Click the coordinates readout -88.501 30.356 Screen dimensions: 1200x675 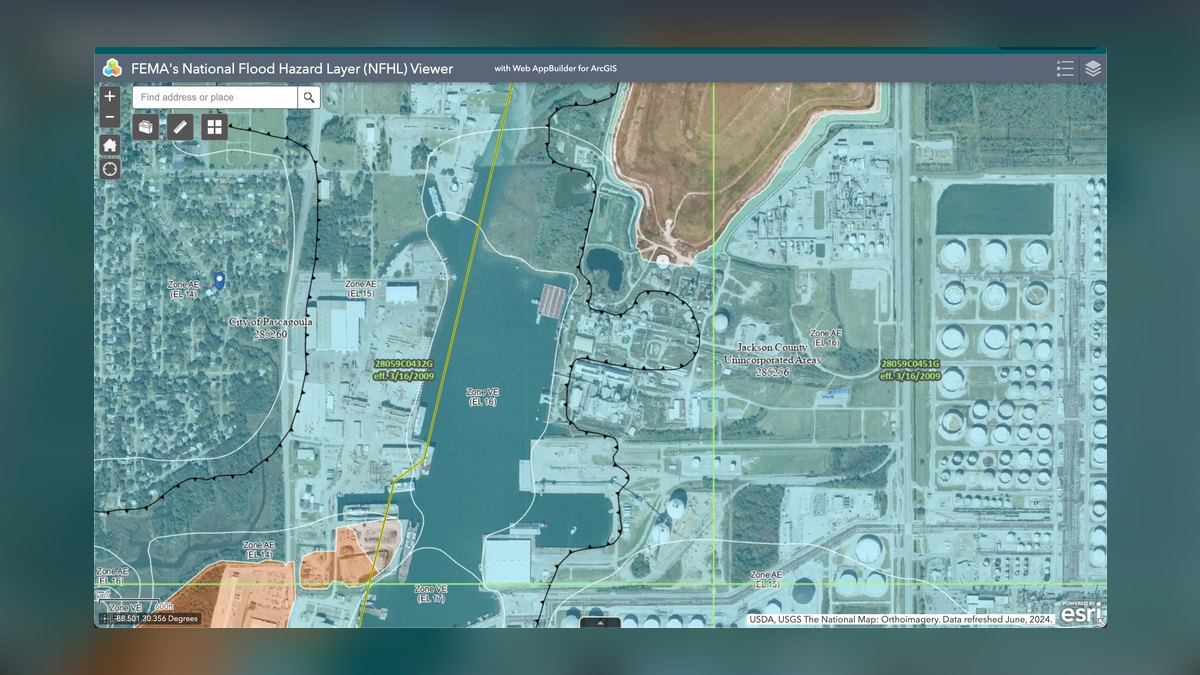click(157, 618)
